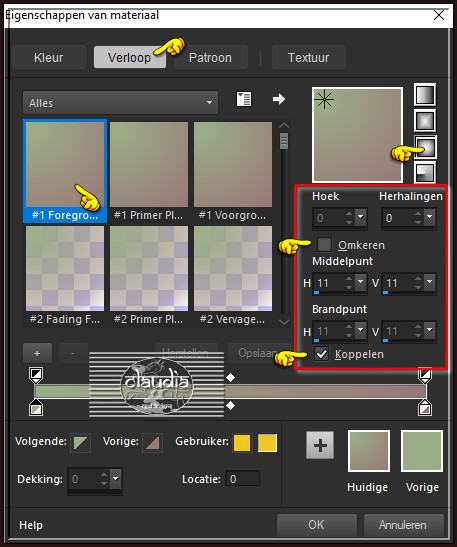The width and height of the screenshot is (457, 547).
Task: Choose the radial gradient style icon
Action: tap(425, 172)
